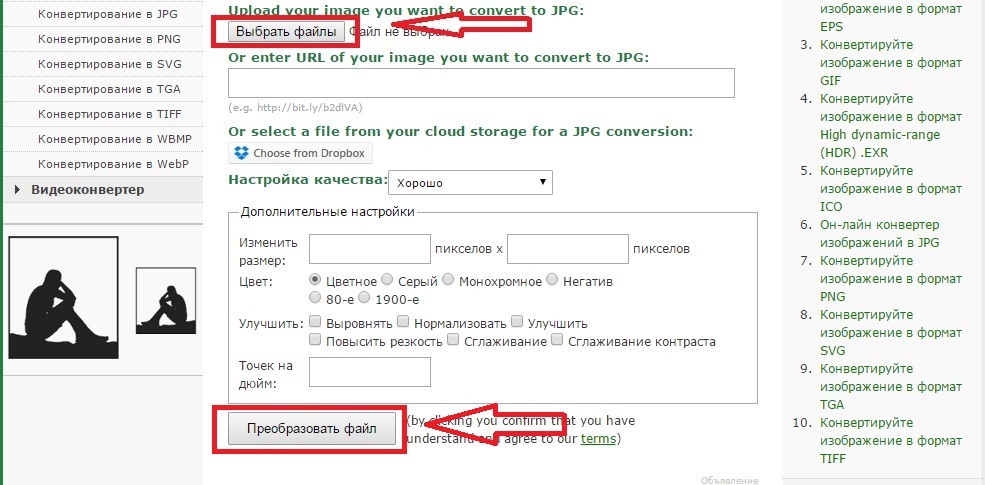Open the terms link
The width and height of the screenshot is (985, 485).
point(598,438)
